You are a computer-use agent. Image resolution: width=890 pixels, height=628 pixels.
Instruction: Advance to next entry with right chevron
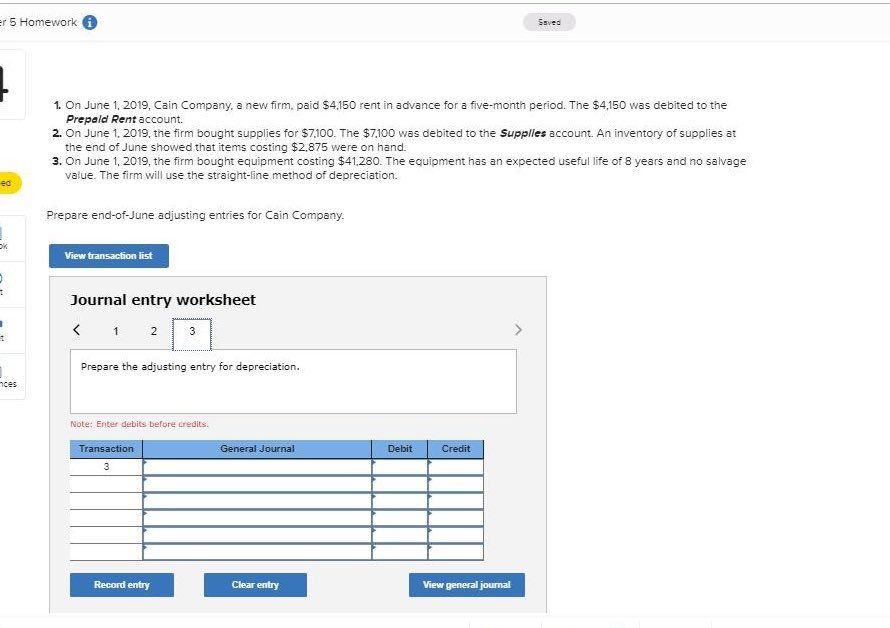point(518,330)
